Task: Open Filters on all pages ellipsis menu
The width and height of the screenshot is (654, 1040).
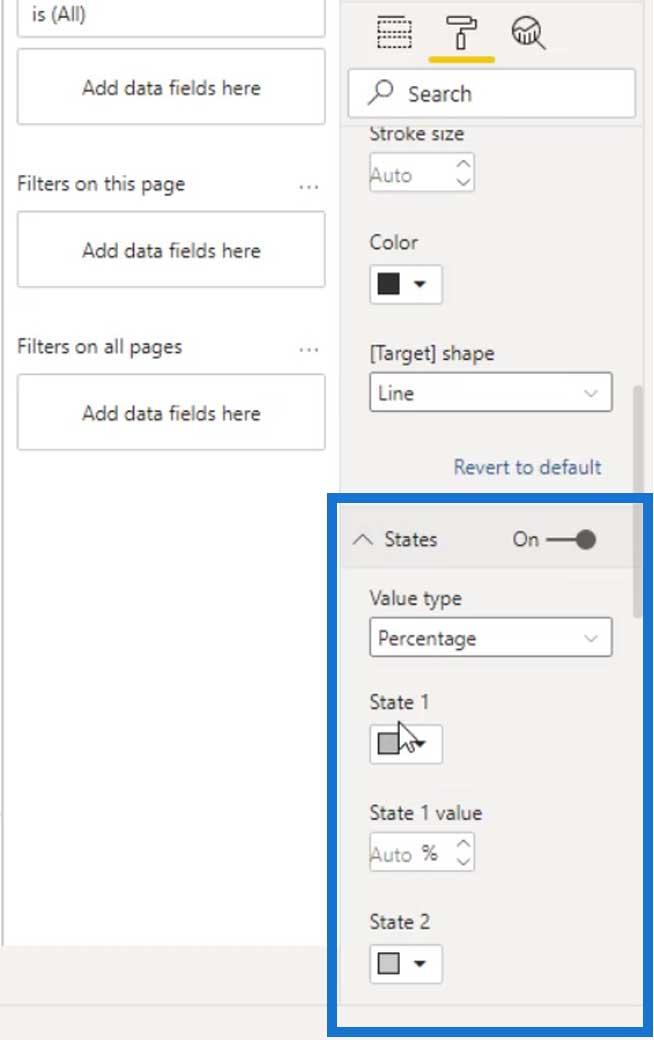Action: click(308, 349)
